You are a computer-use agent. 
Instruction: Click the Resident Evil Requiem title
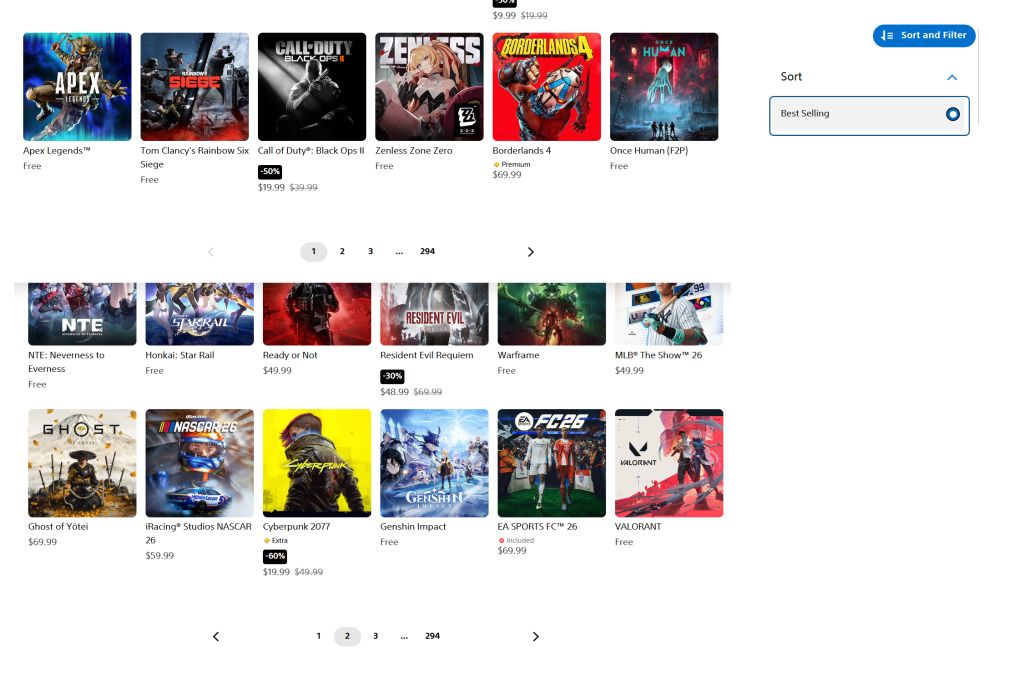click(x=426, y=355)
